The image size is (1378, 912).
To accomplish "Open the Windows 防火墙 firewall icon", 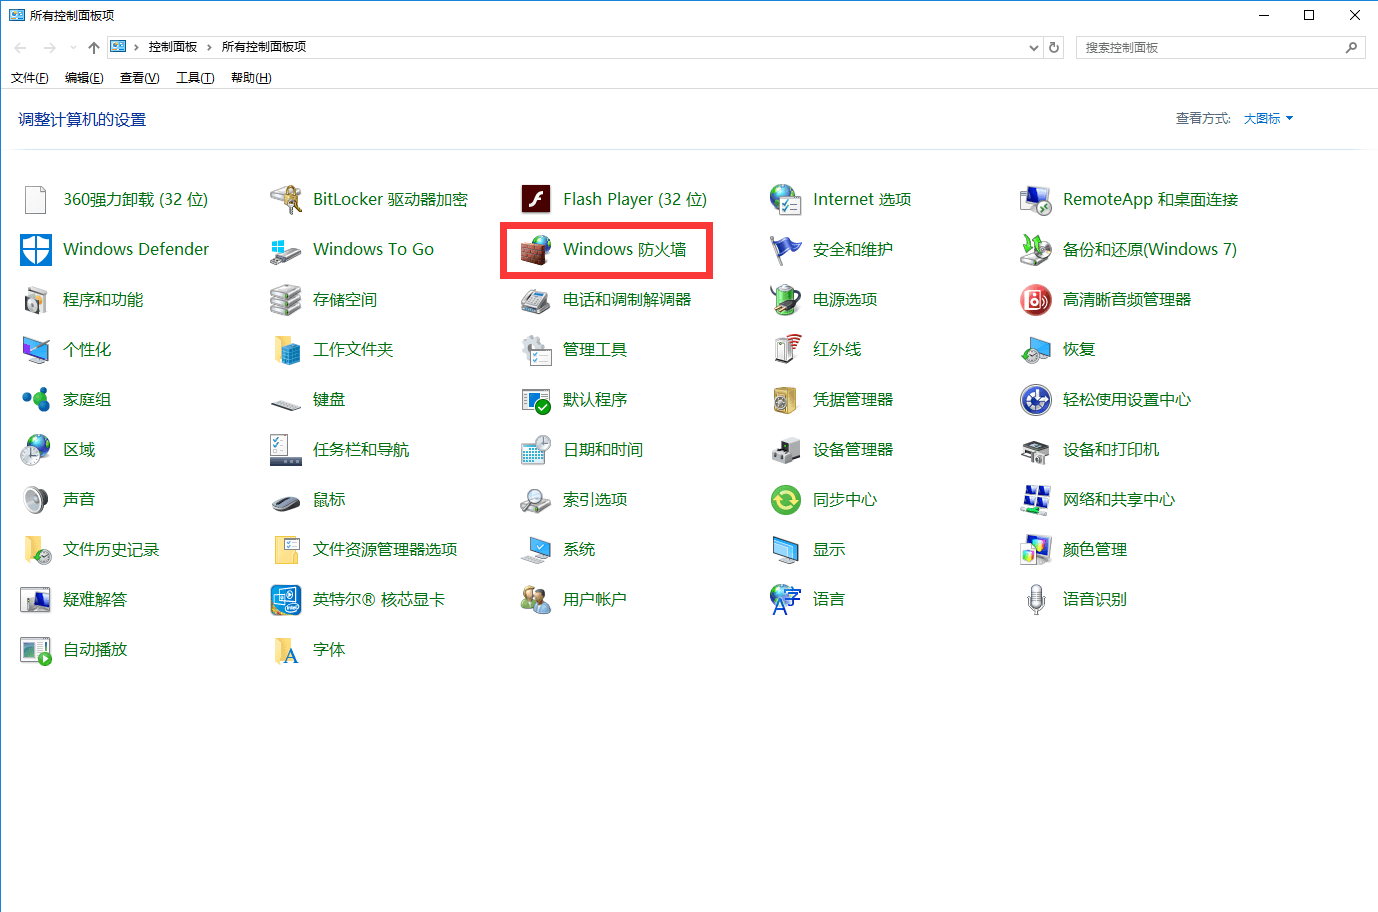I will tap(536, 250).
